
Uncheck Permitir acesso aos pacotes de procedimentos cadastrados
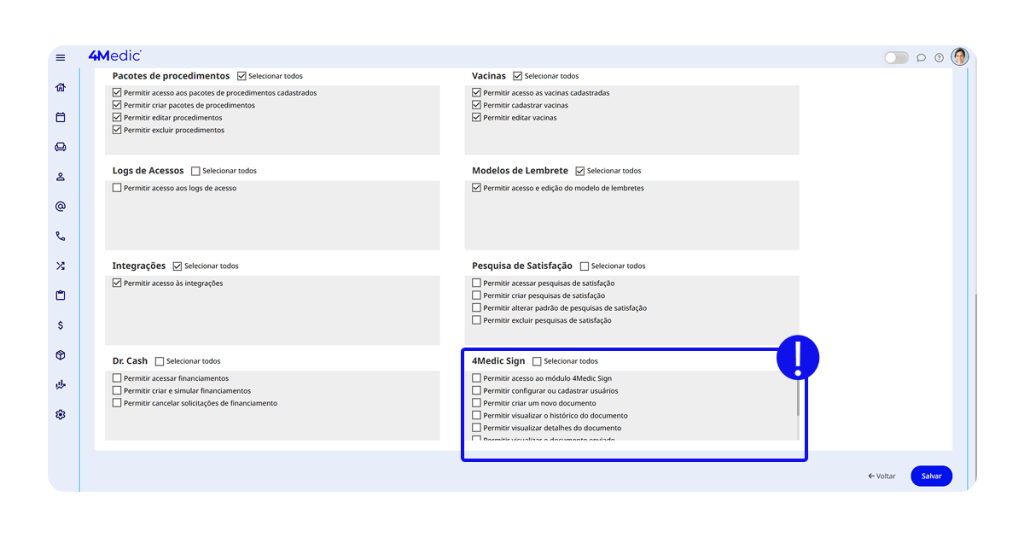pos(117,93)
